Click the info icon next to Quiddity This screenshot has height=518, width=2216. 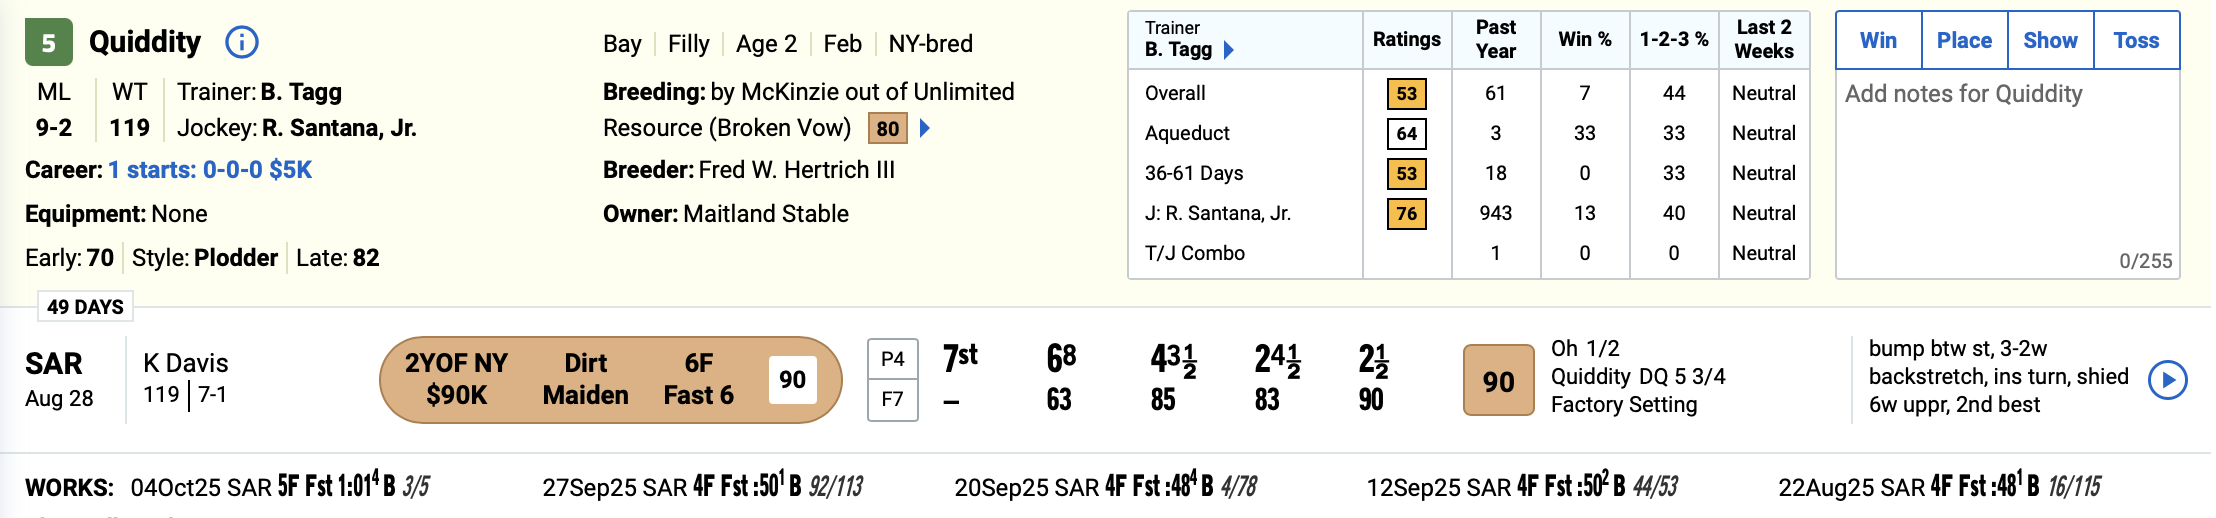coord(242,42)
